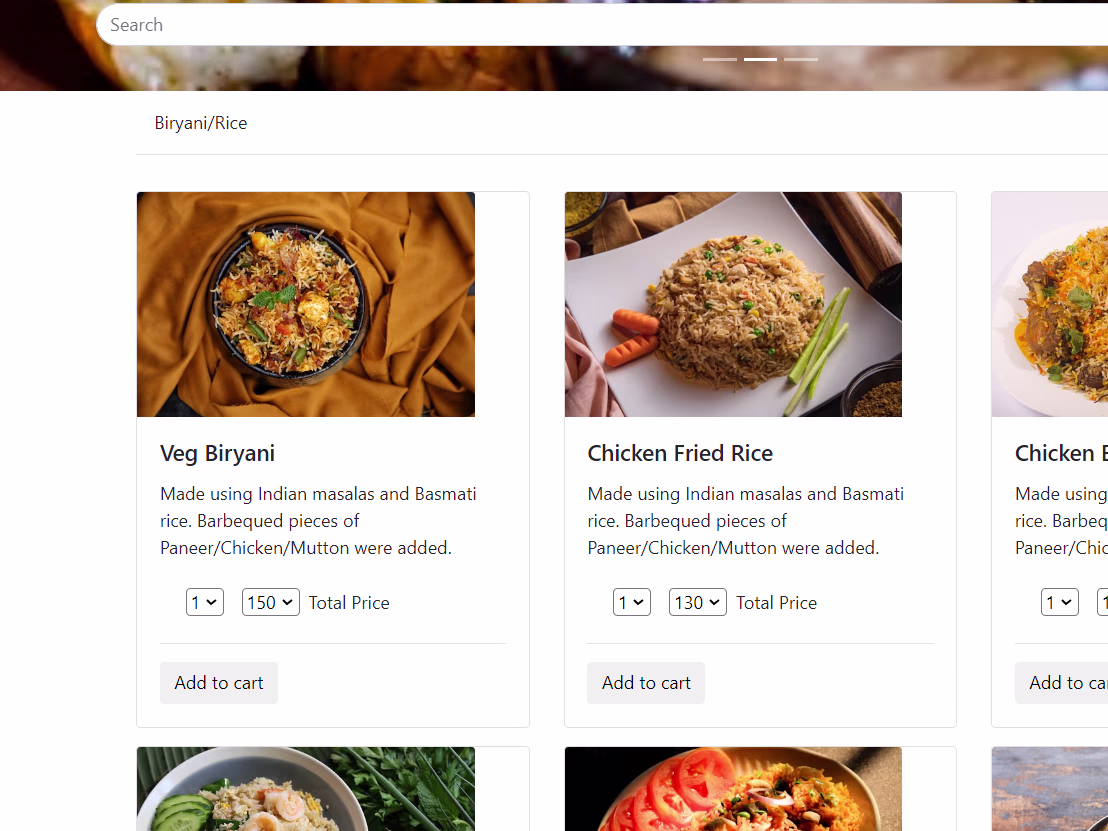This screenshot has height=831, width=1108.
Task: Open Chicken Fried Rice price dropdown showing 130
Action: coord(697,602)
